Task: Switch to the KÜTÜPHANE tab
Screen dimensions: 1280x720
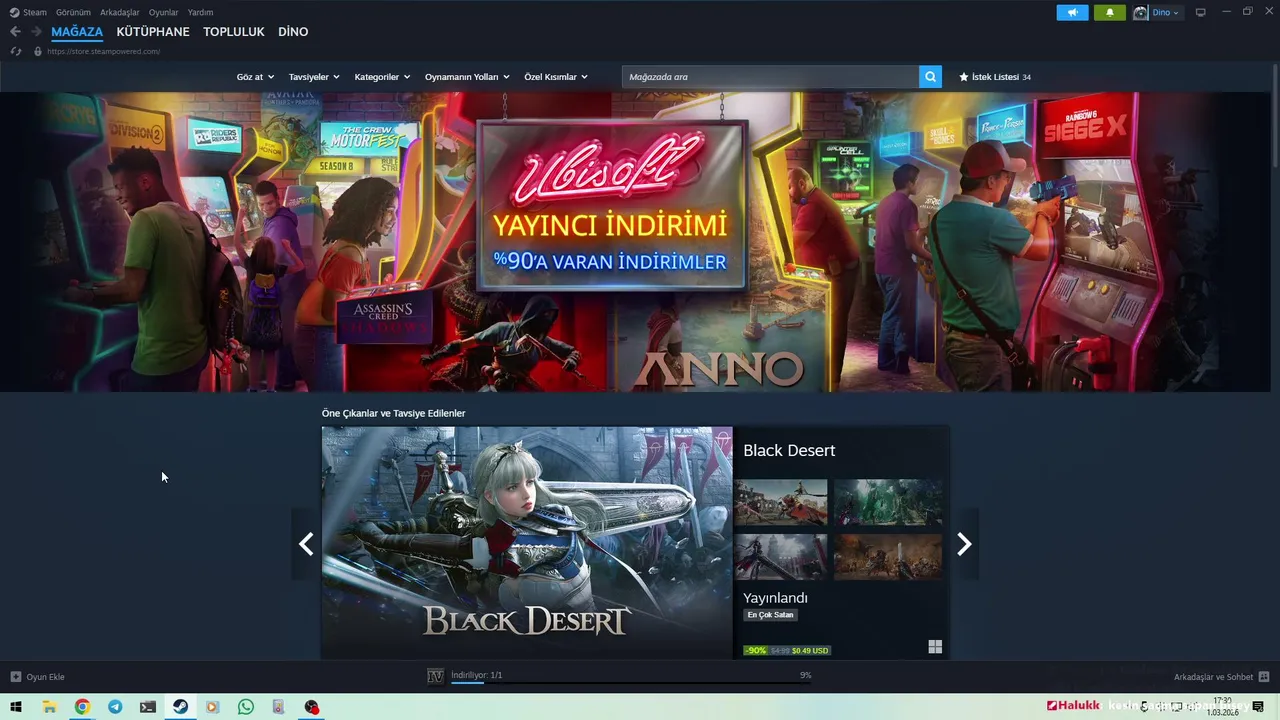Action: [x=153, y=32]
